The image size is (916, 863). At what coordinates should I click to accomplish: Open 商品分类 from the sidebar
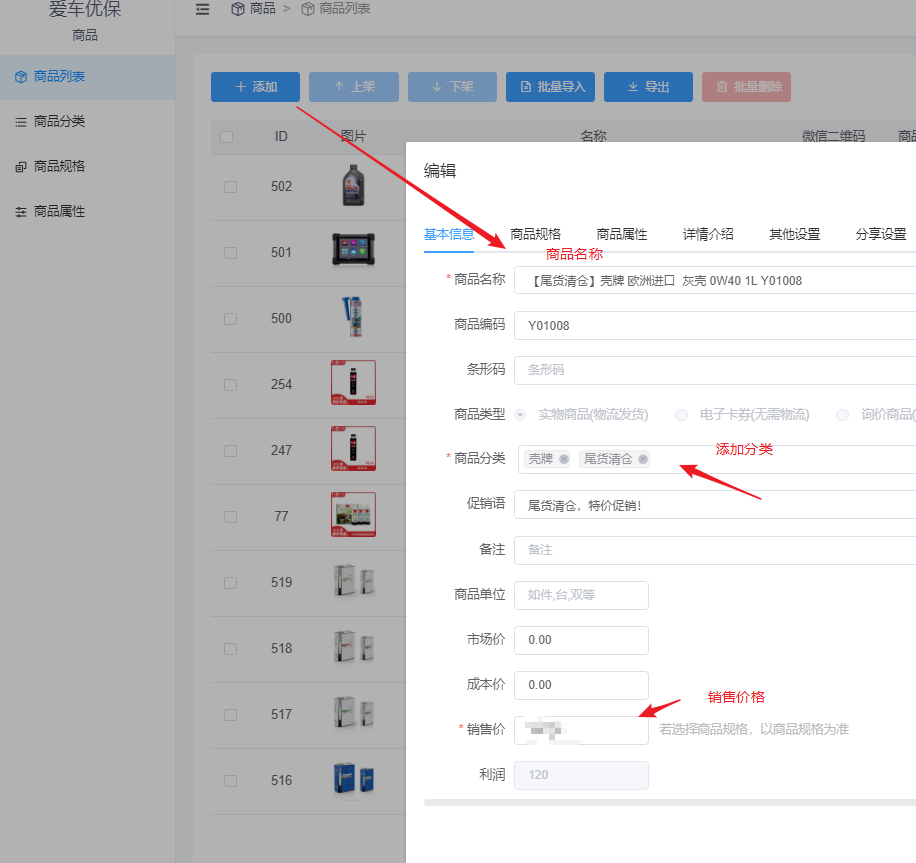tap(60, 121)
